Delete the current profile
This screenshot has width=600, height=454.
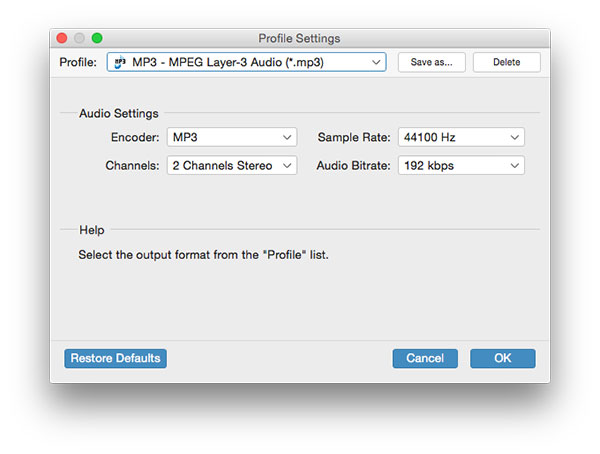tap(507, 62)
